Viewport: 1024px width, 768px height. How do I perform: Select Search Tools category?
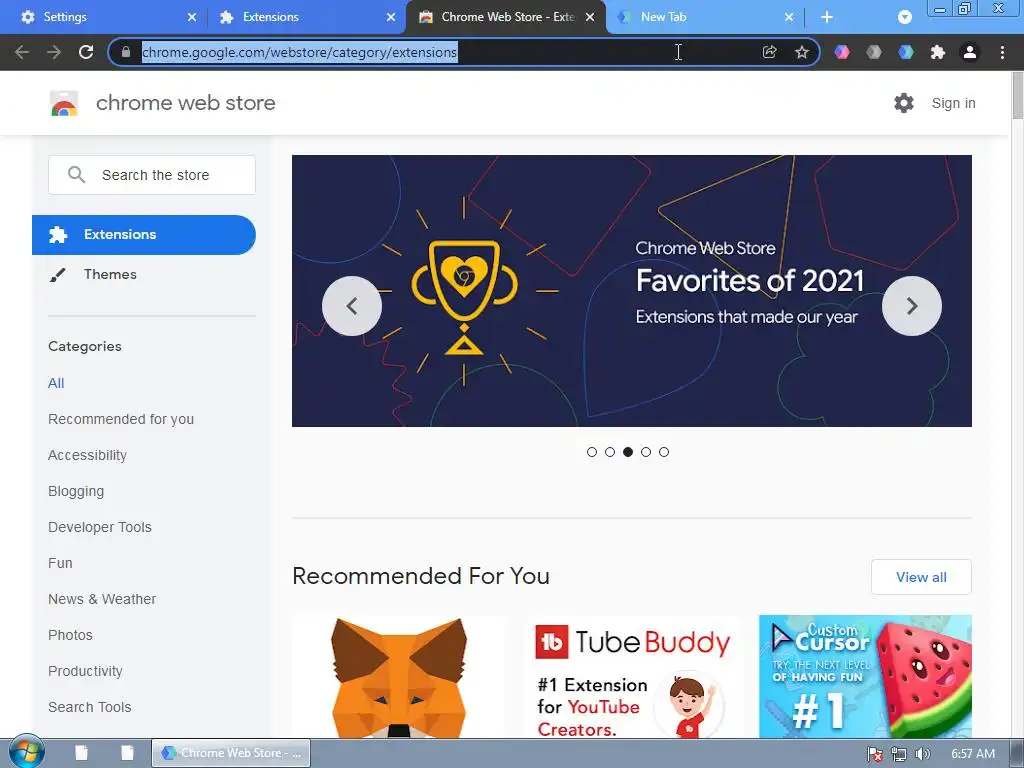coord(89,707)
